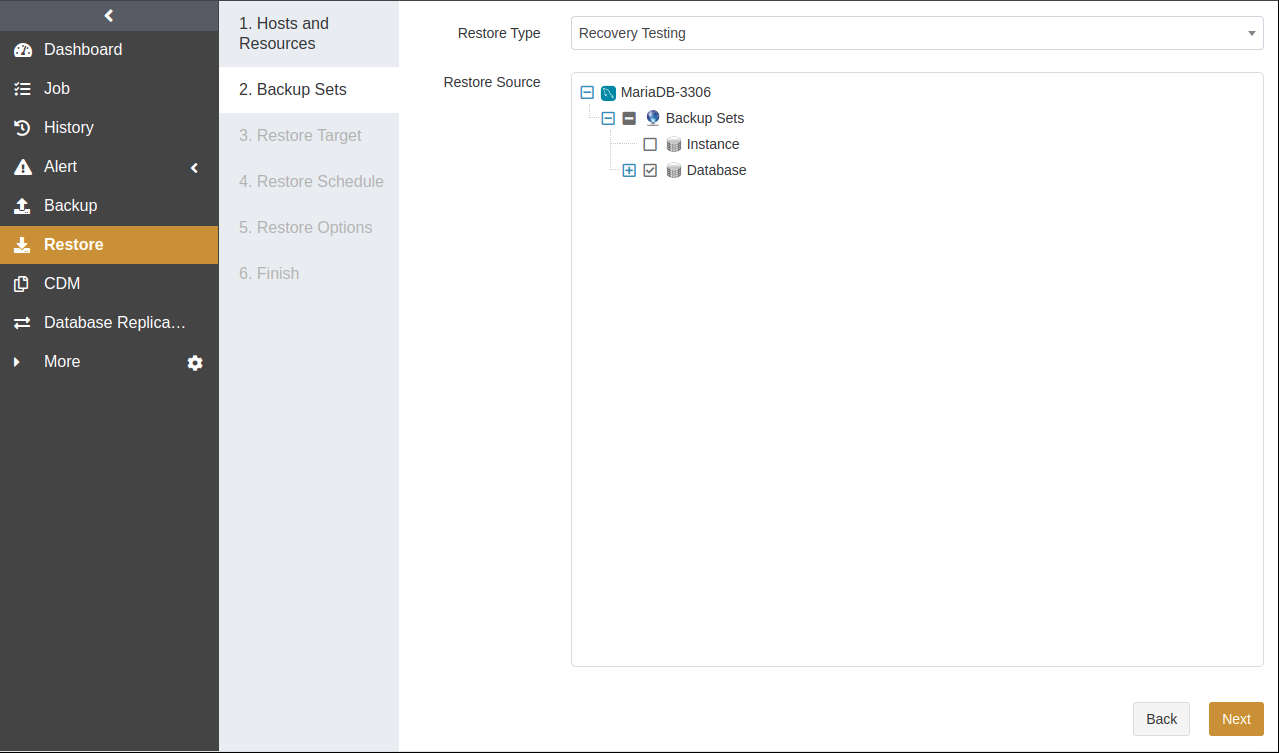Viewport: 1279px width, 753px height.
Task: Select step 3 Restore Target
Action: point(309,136)
